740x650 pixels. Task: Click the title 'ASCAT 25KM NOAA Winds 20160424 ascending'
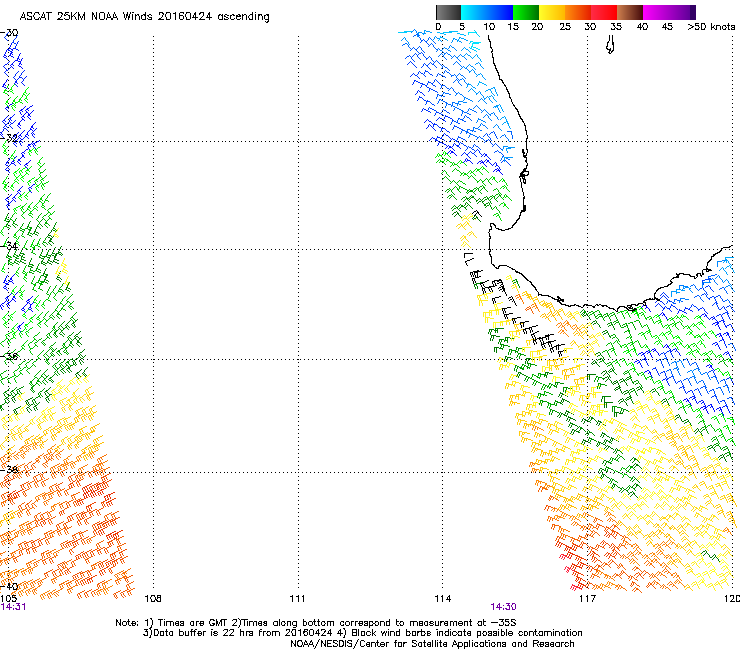[144, 17]
